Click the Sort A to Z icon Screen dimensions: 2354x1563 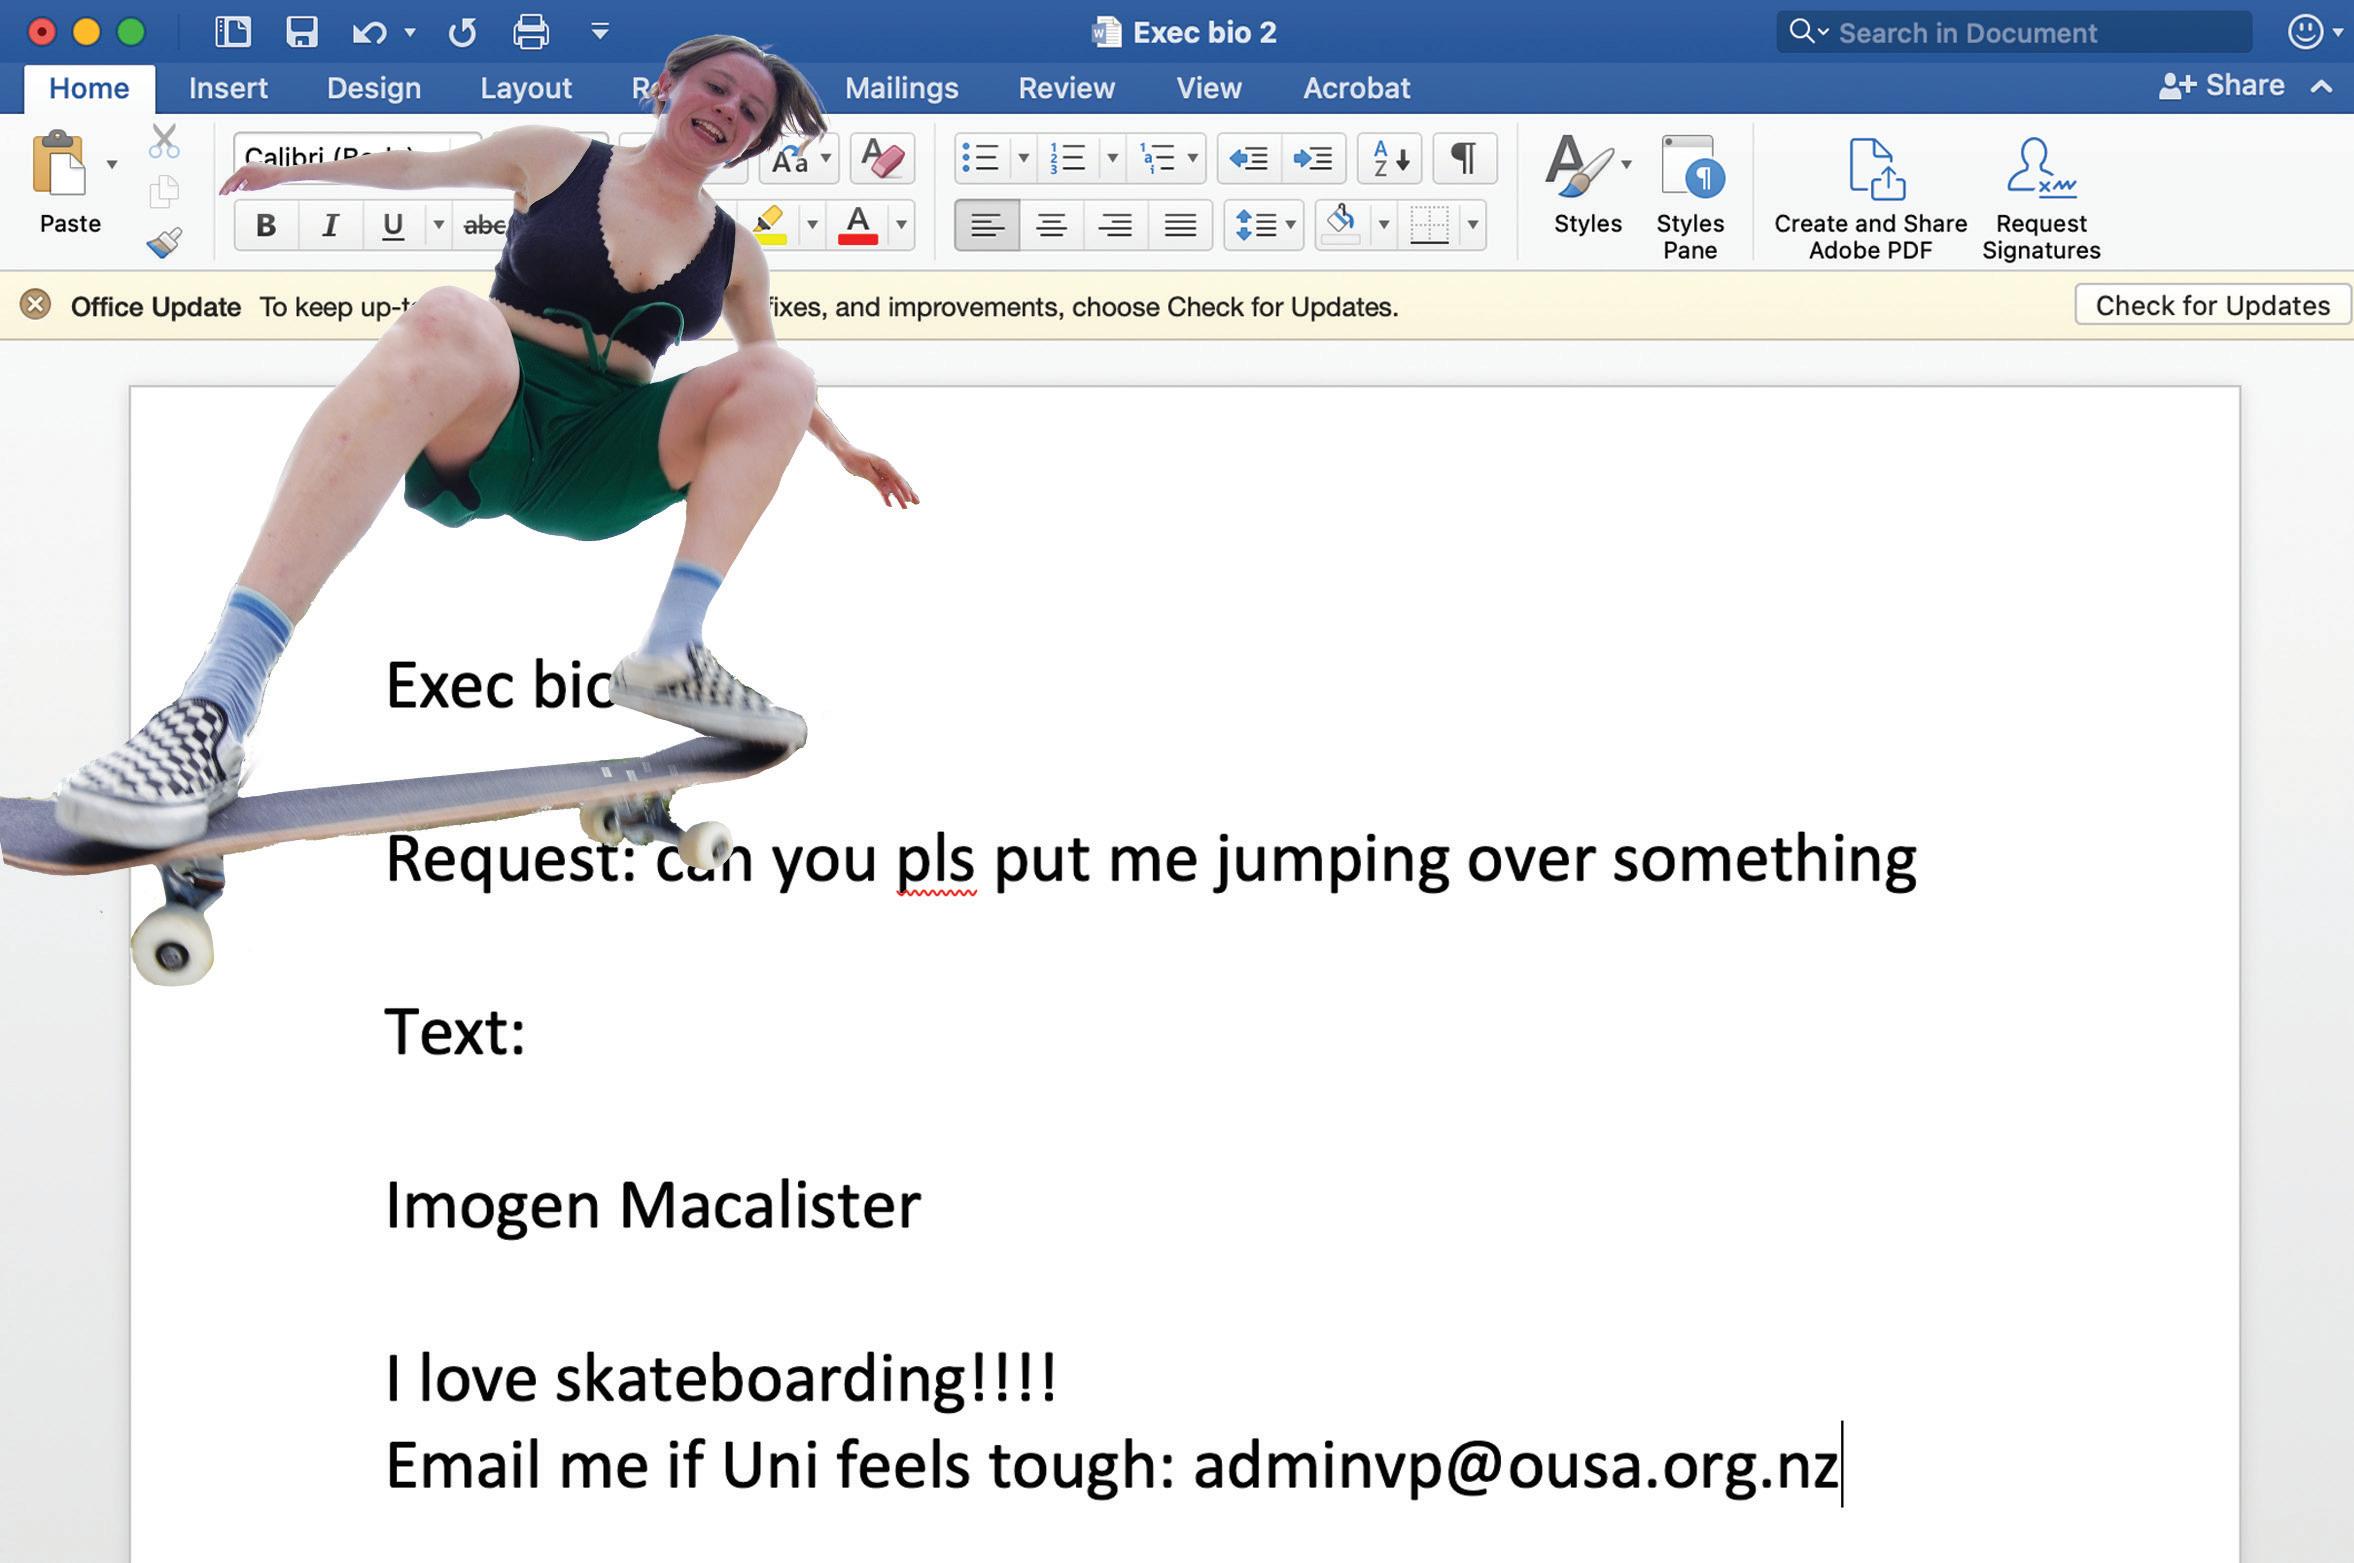(x=1390, y=158)
